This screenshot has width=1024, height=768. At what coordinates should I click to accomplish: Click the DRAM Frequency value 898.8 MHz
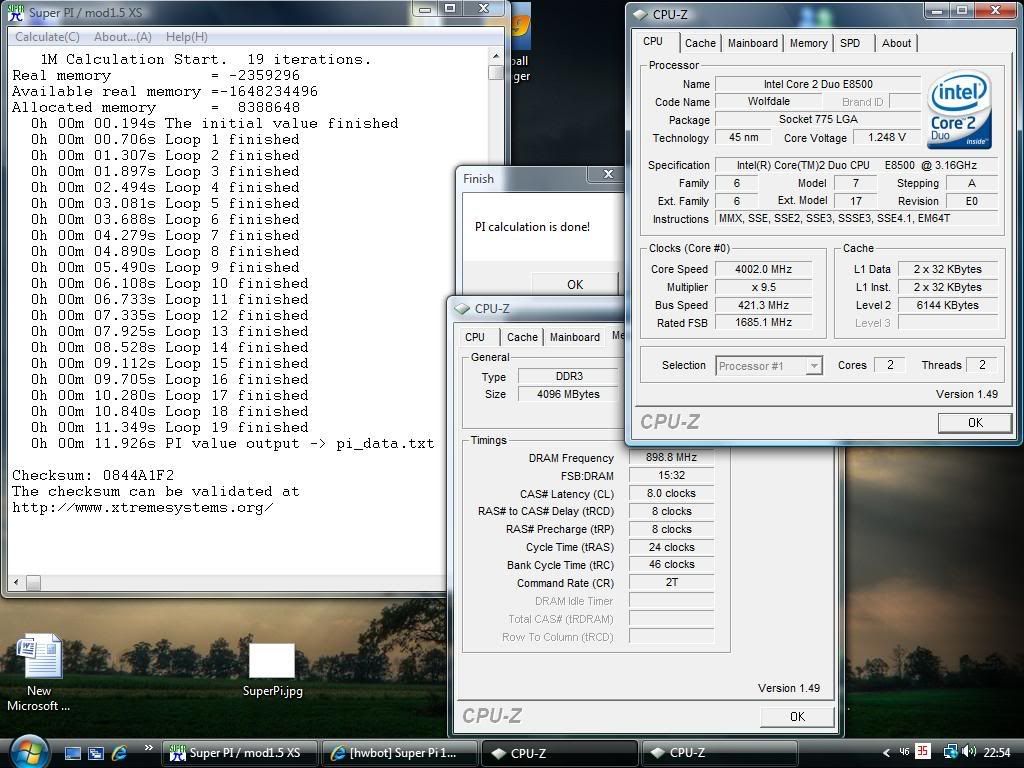click(671, 457)
